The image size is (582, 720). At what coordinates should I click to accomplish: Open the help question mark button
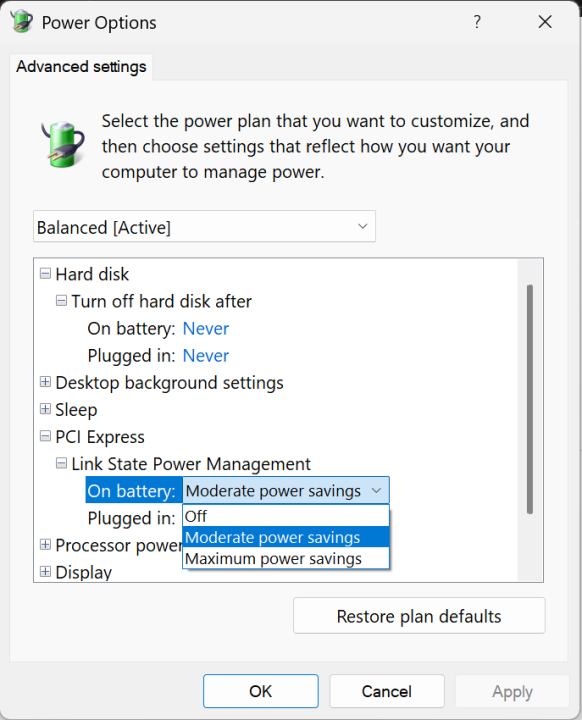(477, 22)
